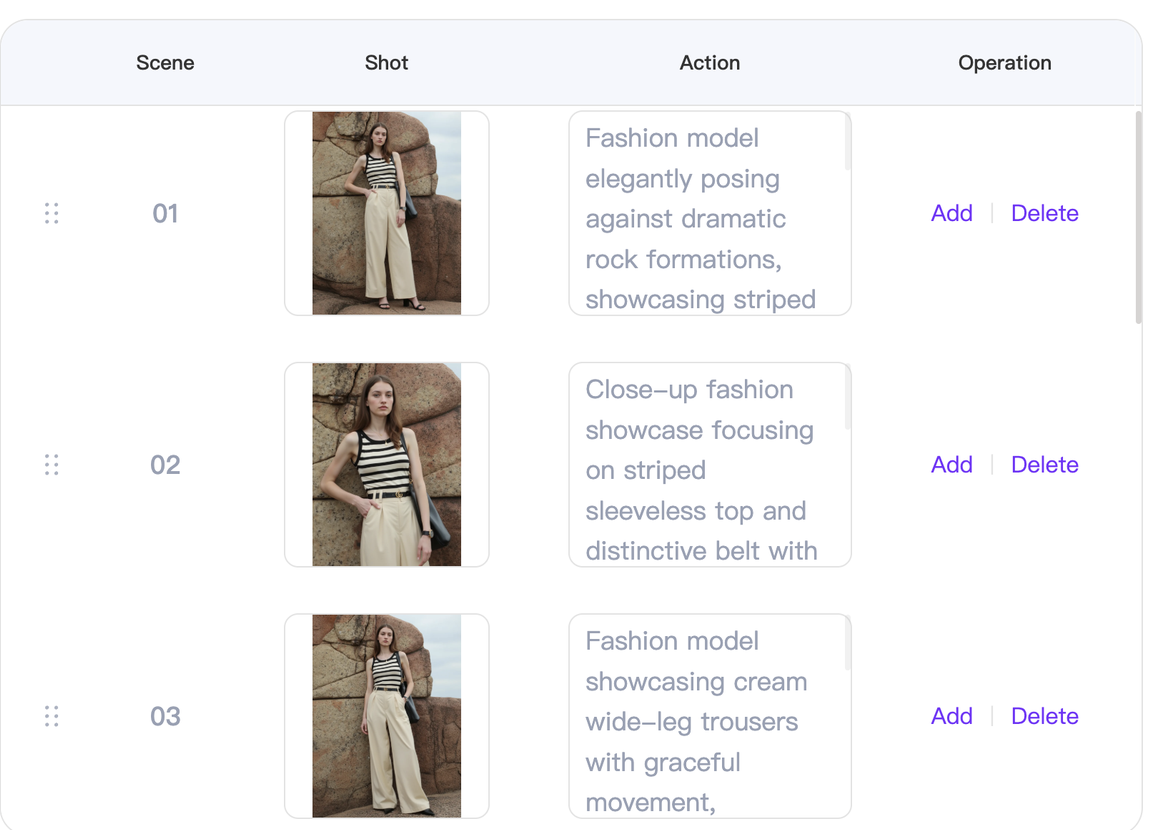Delete scene 02

click(x=1044, y=465)
